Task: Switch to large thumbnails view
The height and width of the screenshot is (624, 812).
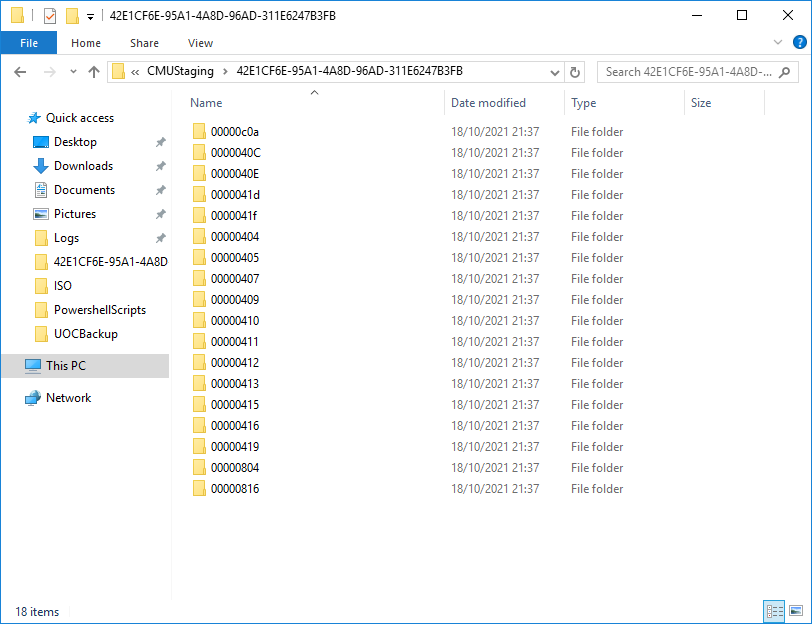Action: (796, 611)
